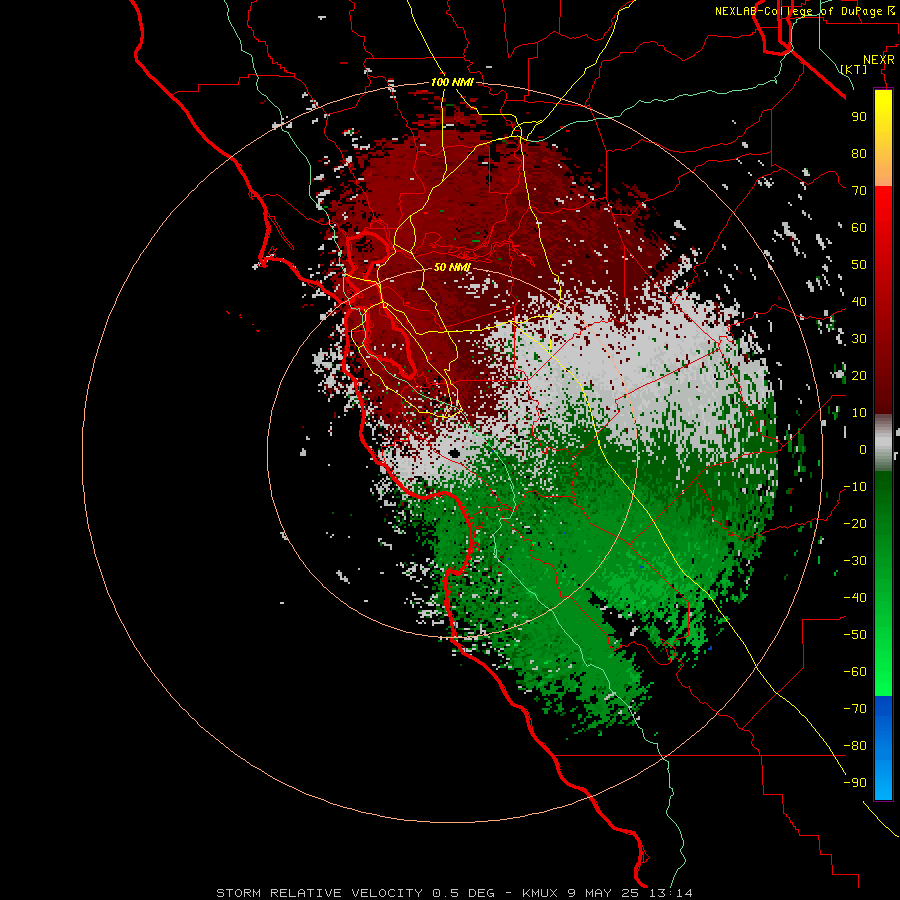The width and height of the screenshot is (900, 900).
Task: Pick the -50 scale label
Action: tap(855, 635)
